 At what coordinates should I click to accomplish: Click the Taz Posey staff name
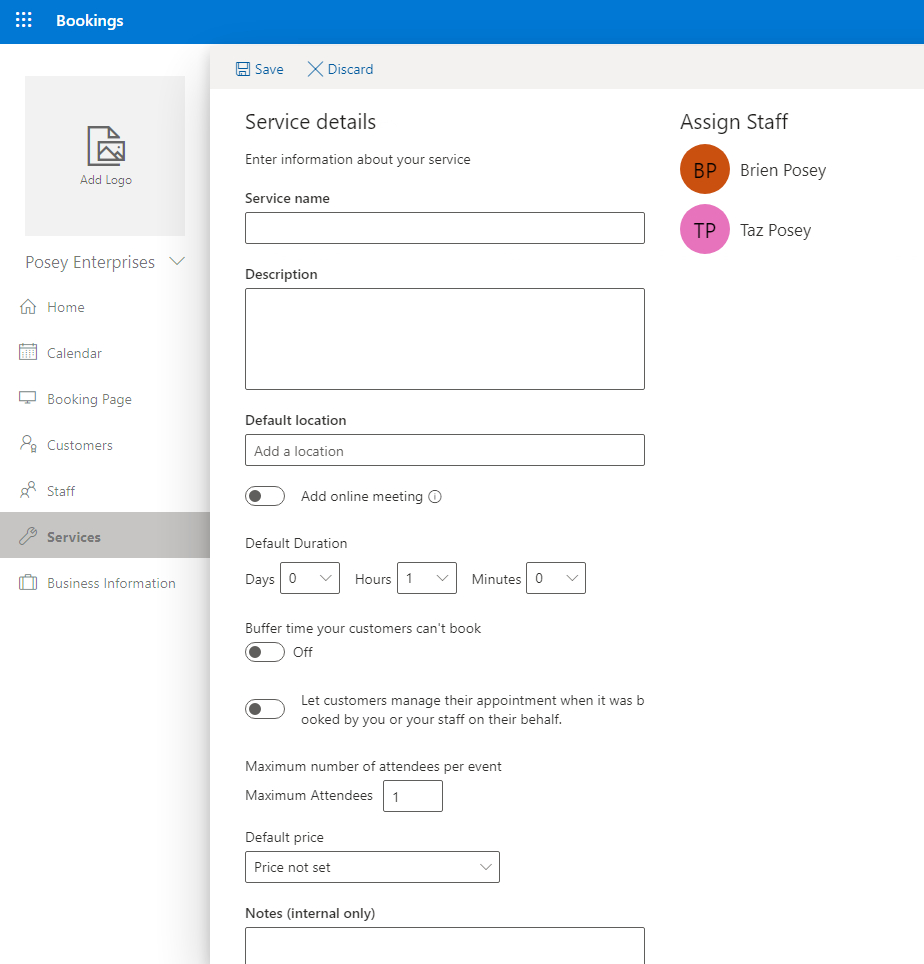(x=775, y=231)
